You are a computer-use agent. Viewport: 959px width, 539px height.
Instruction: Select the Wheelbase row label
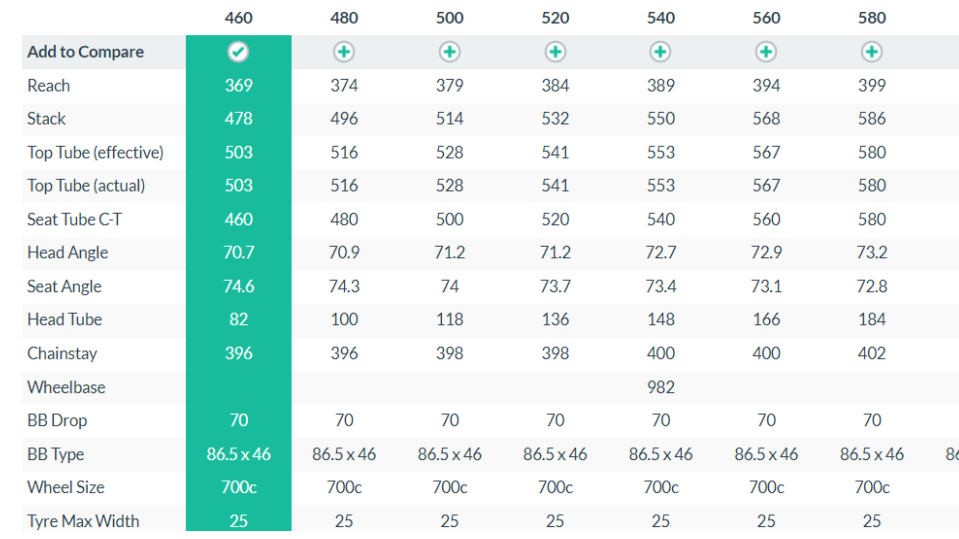[66, 387]
